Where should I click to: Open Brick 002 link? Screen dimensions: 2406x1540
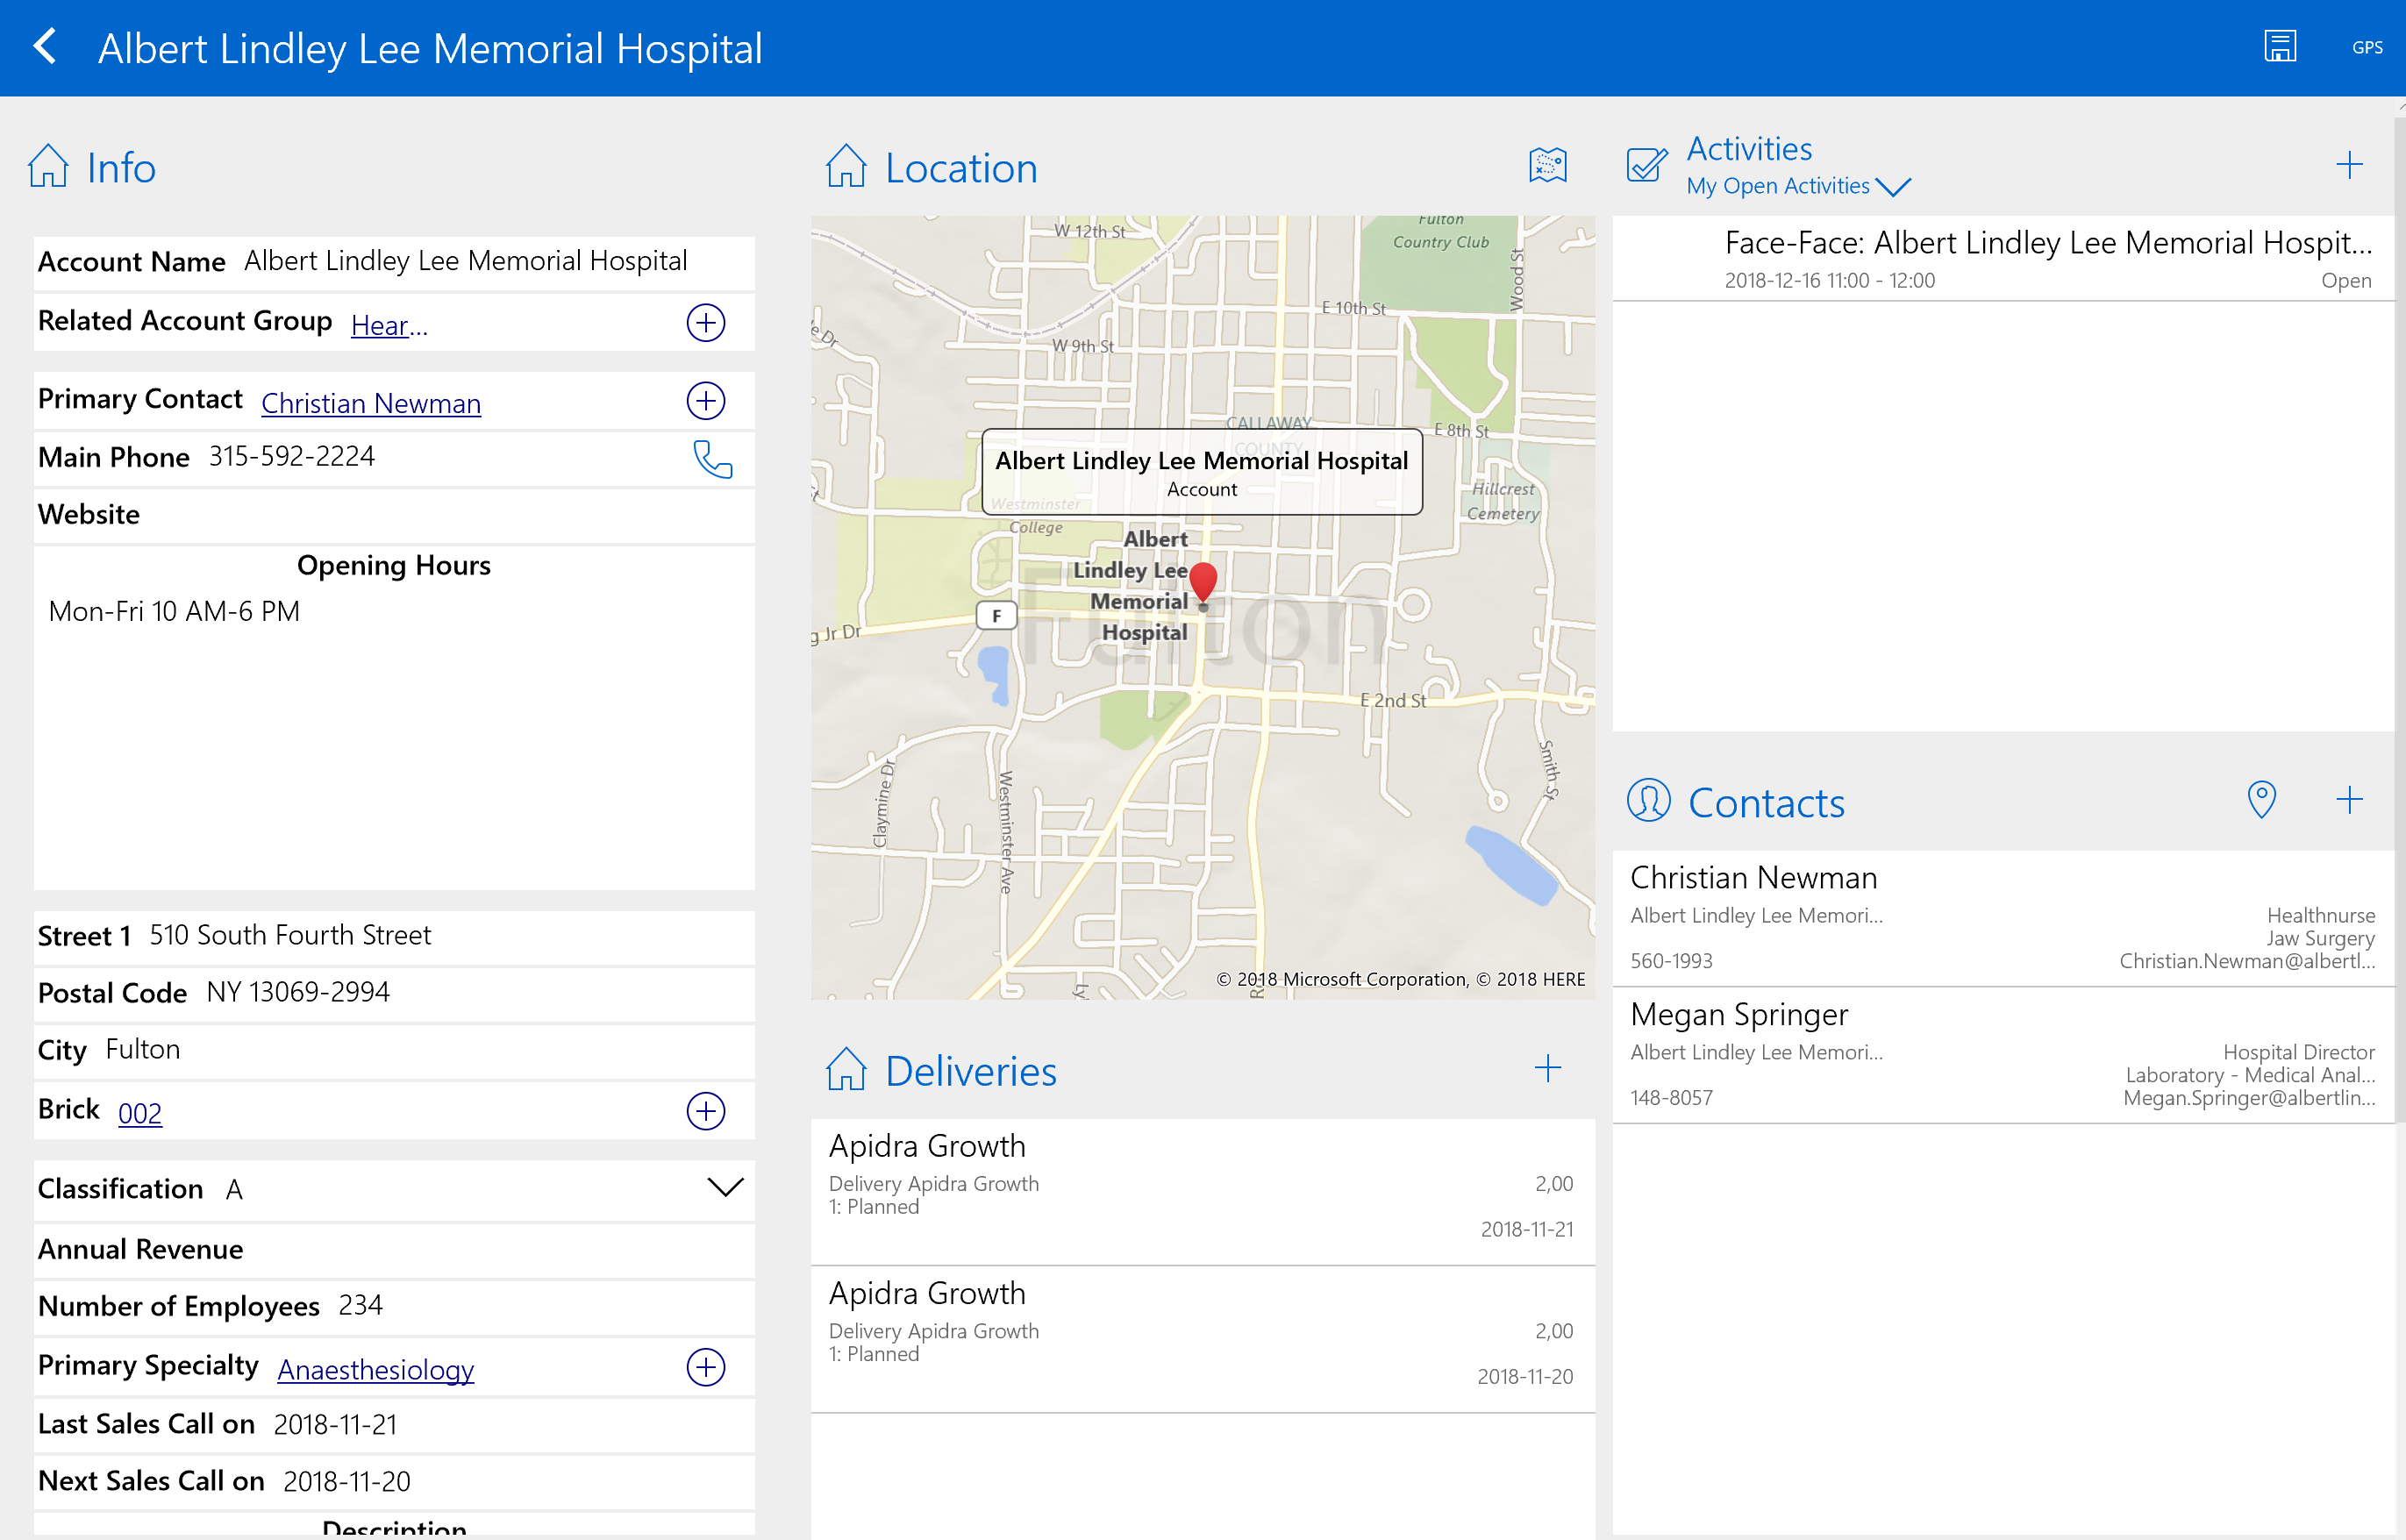[x=140, y=1113]
